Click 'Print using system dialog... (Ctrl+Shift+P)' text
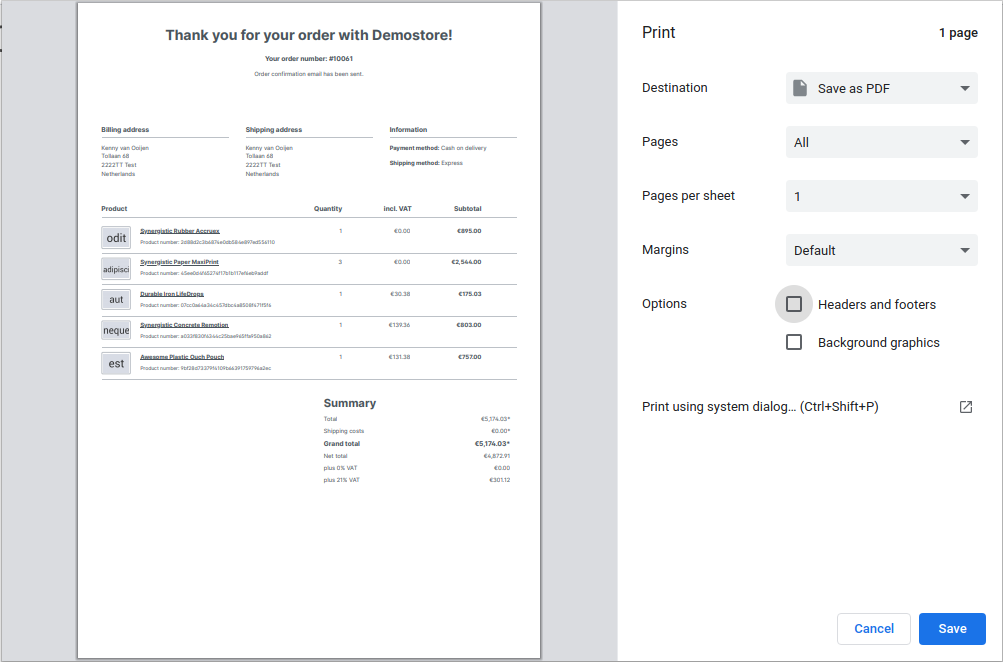This screenshot has height=662, width=1003. point(760,407)
